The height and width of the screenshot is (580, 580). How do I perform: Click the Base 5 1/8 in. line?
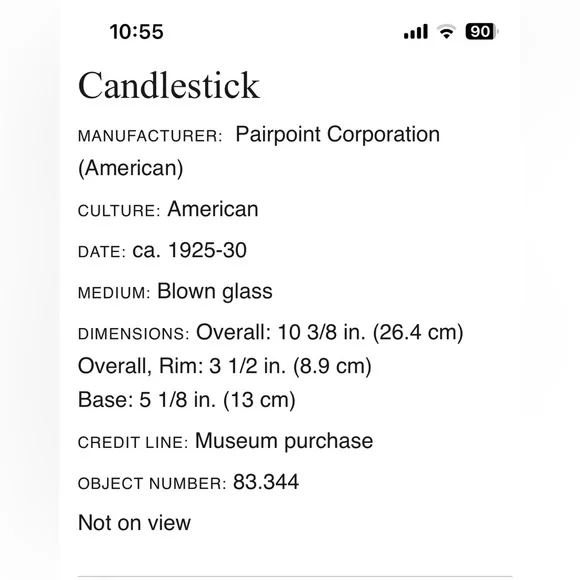[x=187, y=400]
